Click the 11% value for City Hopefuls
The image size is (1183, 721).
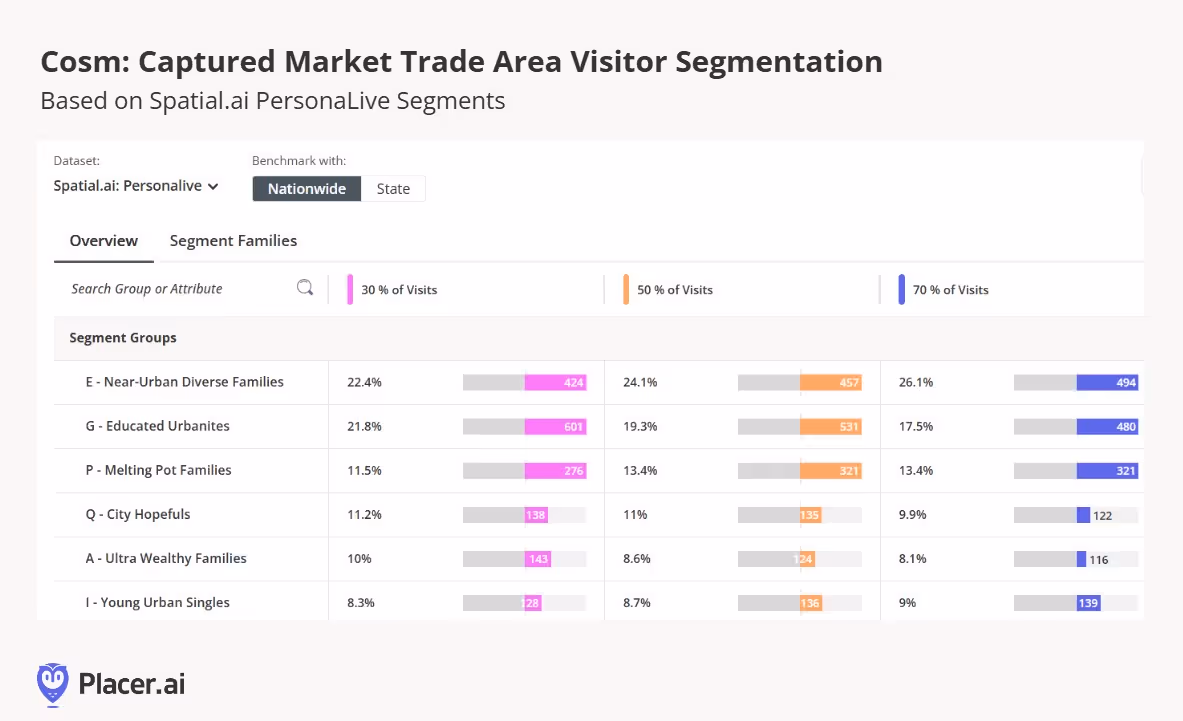(x=635, y=514)
